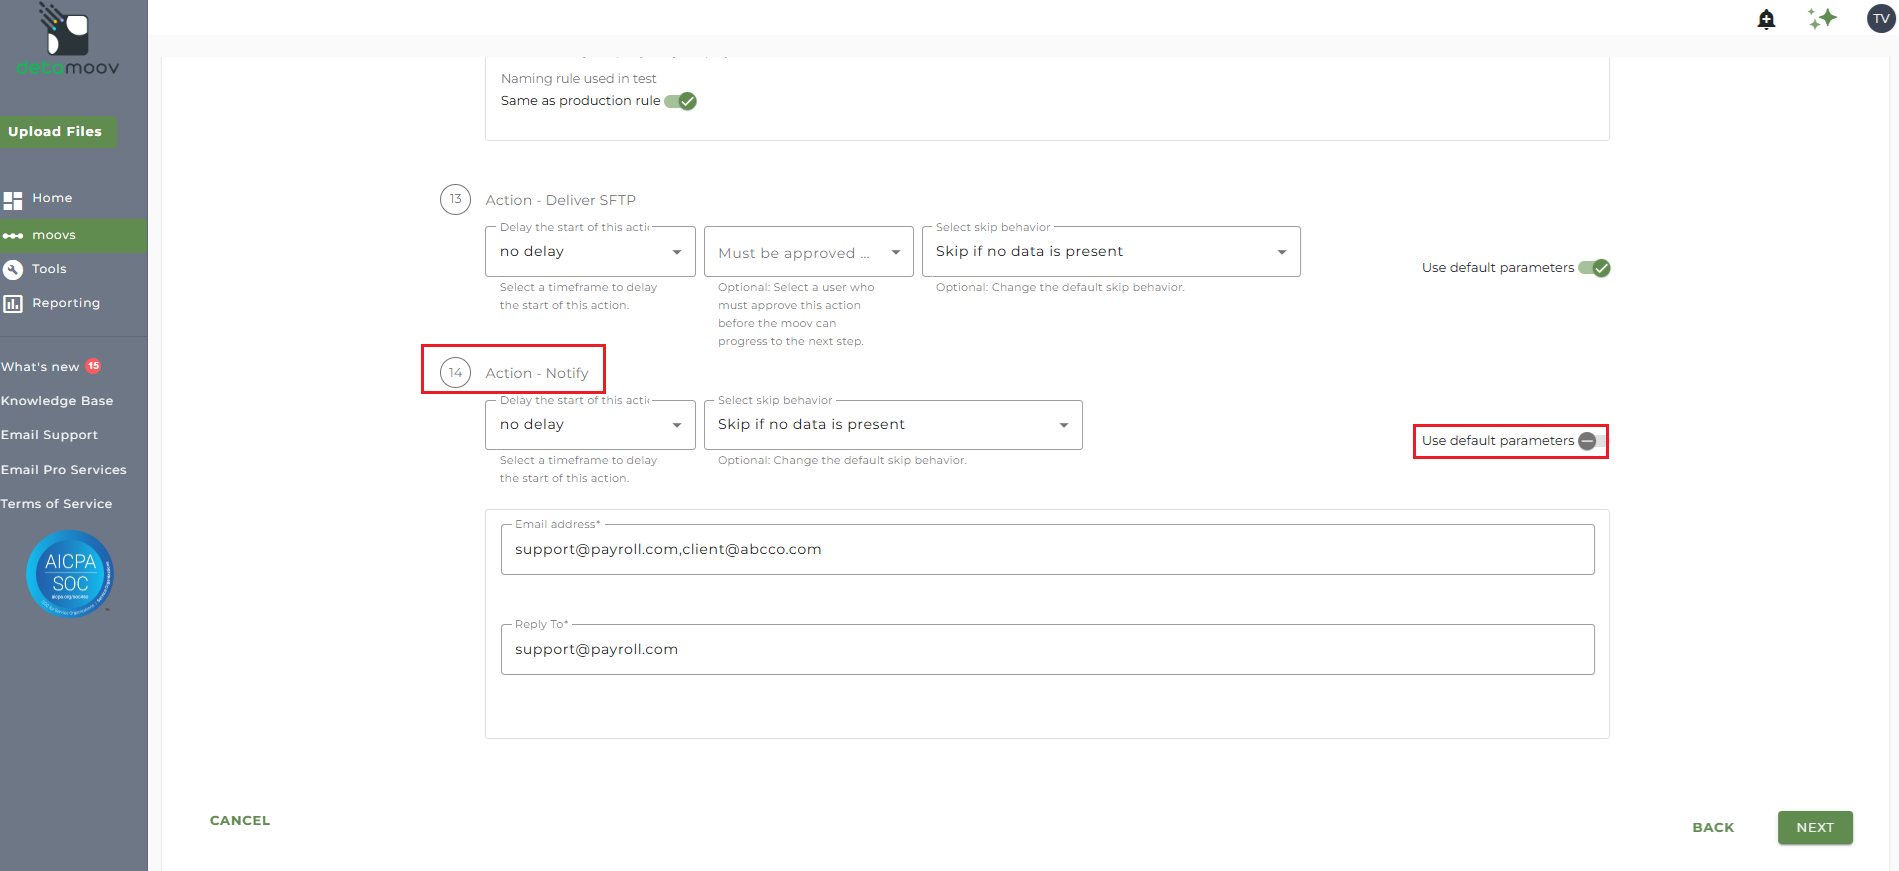1899x871 pixels.
Task: Open the TV user profile avatar
Action: tap(1881, 19)
